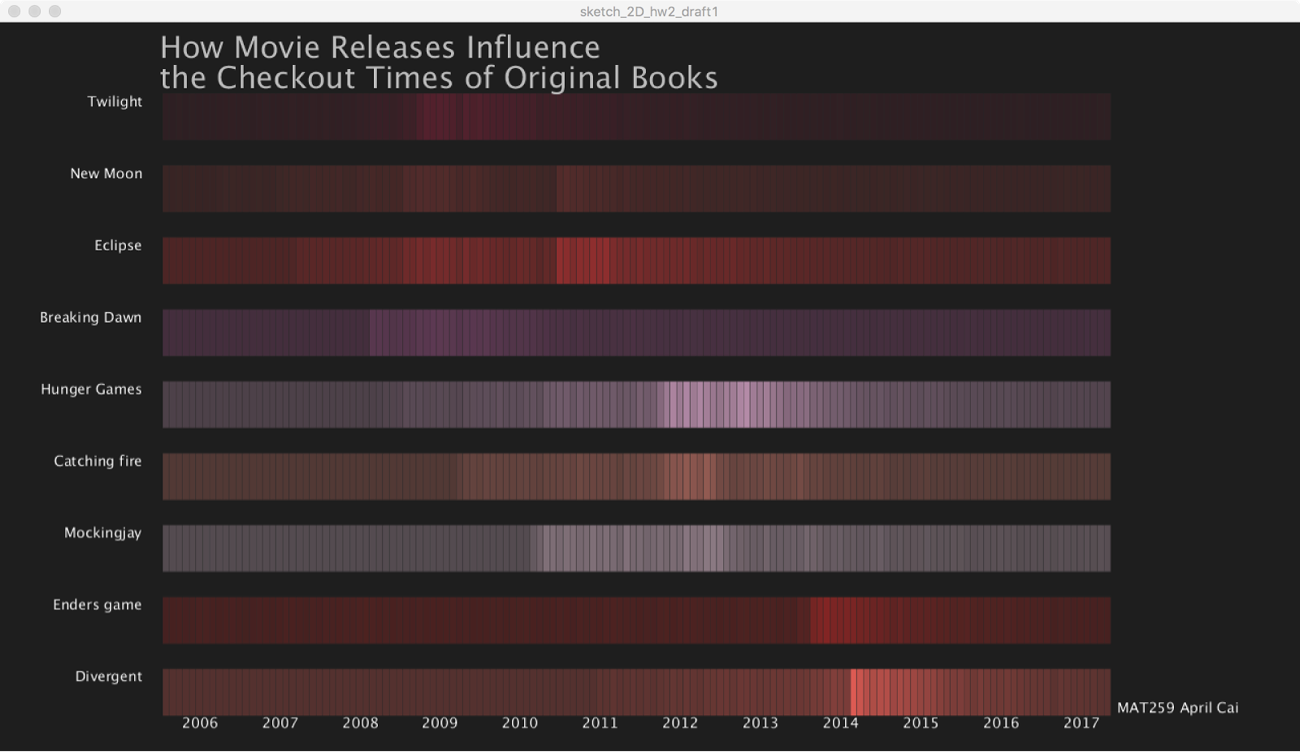Click the 2009 year label
This screenshot has height=752, width=1300.
pos(440,724)
